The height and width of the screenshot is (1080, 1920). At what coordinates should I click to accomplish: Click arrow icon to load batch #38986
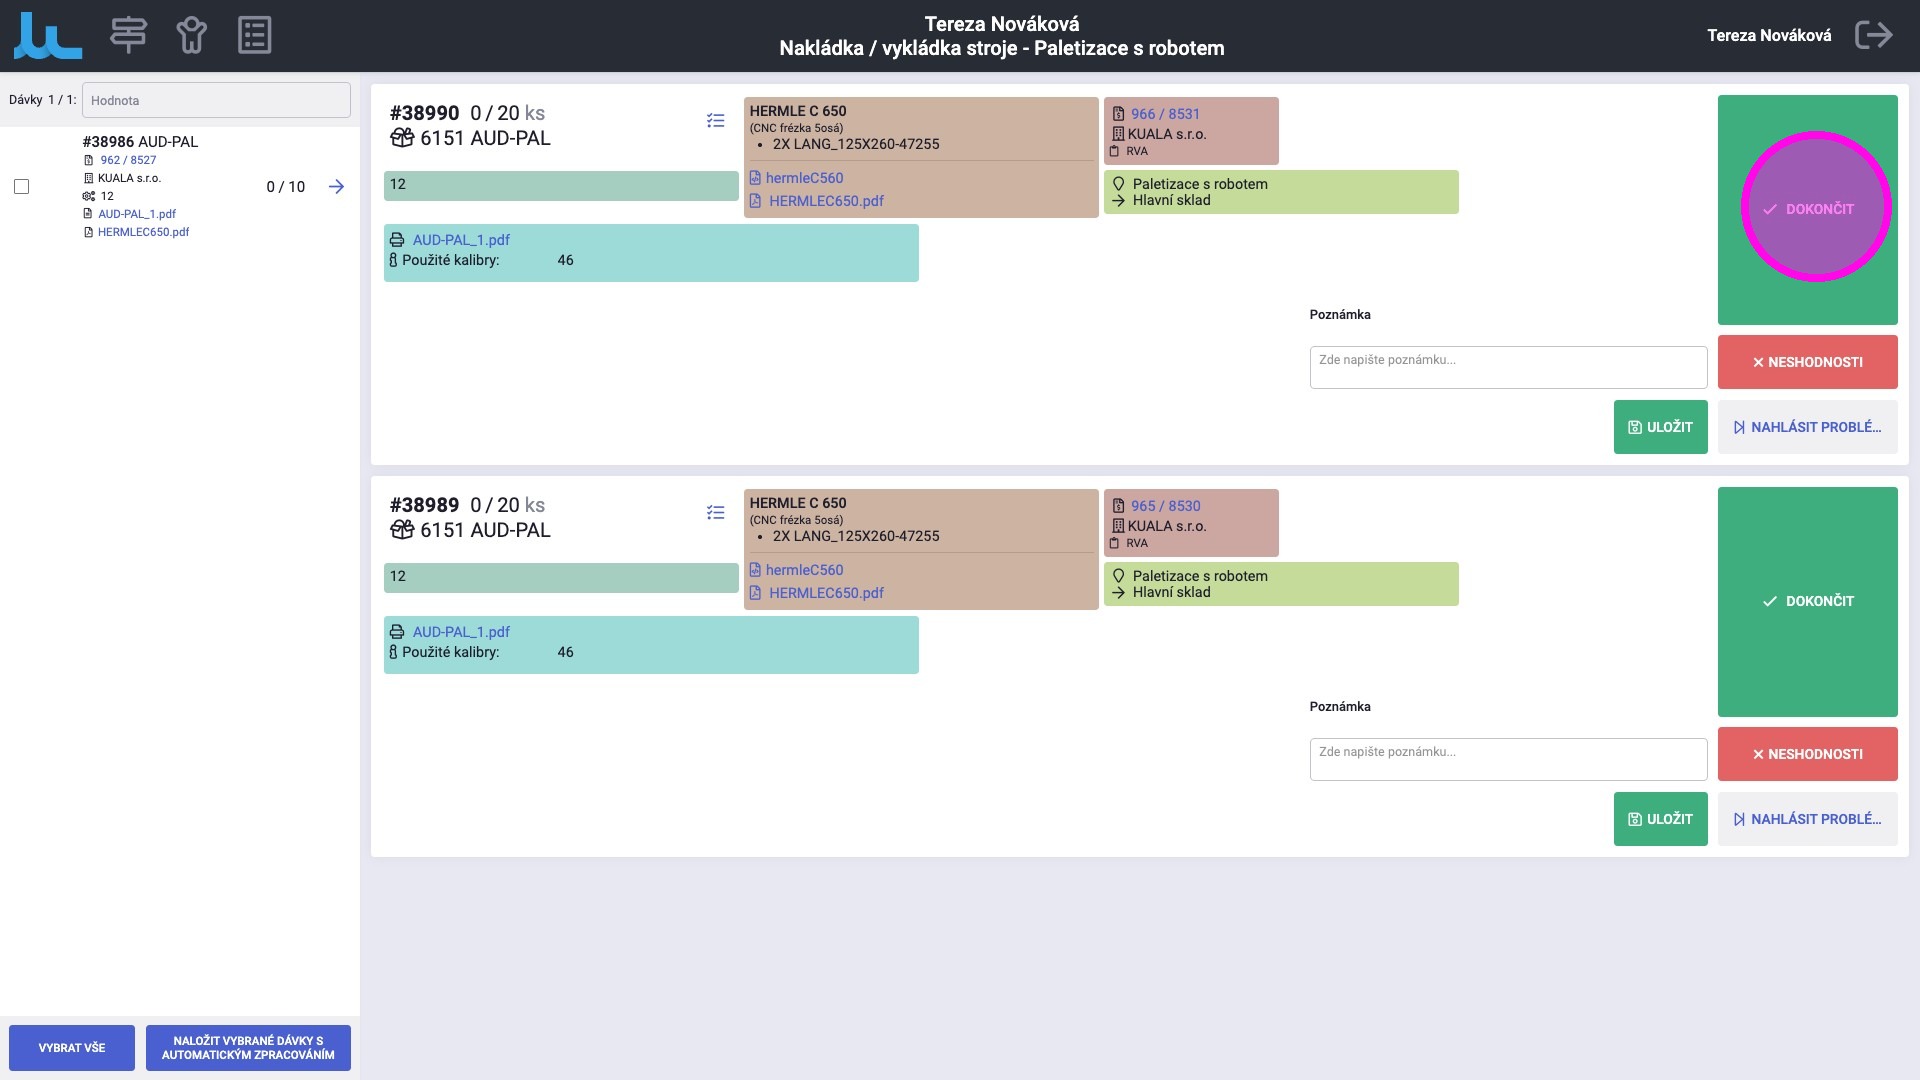tap(336, 187)
